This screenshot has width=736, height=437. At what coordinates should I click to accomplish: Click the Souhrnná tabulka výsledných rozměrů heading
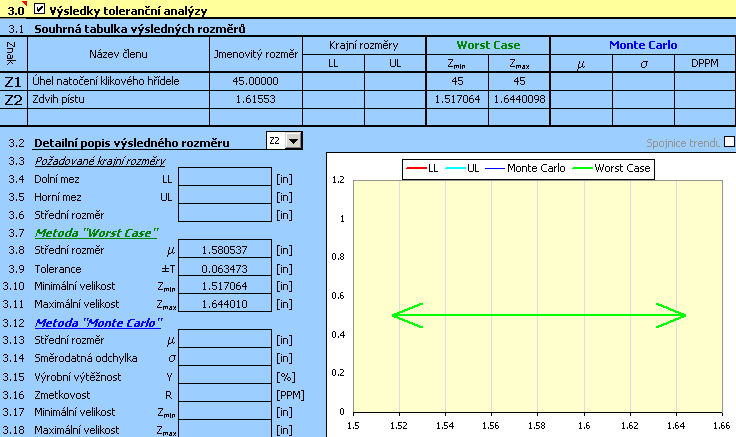tap(139, 29)
